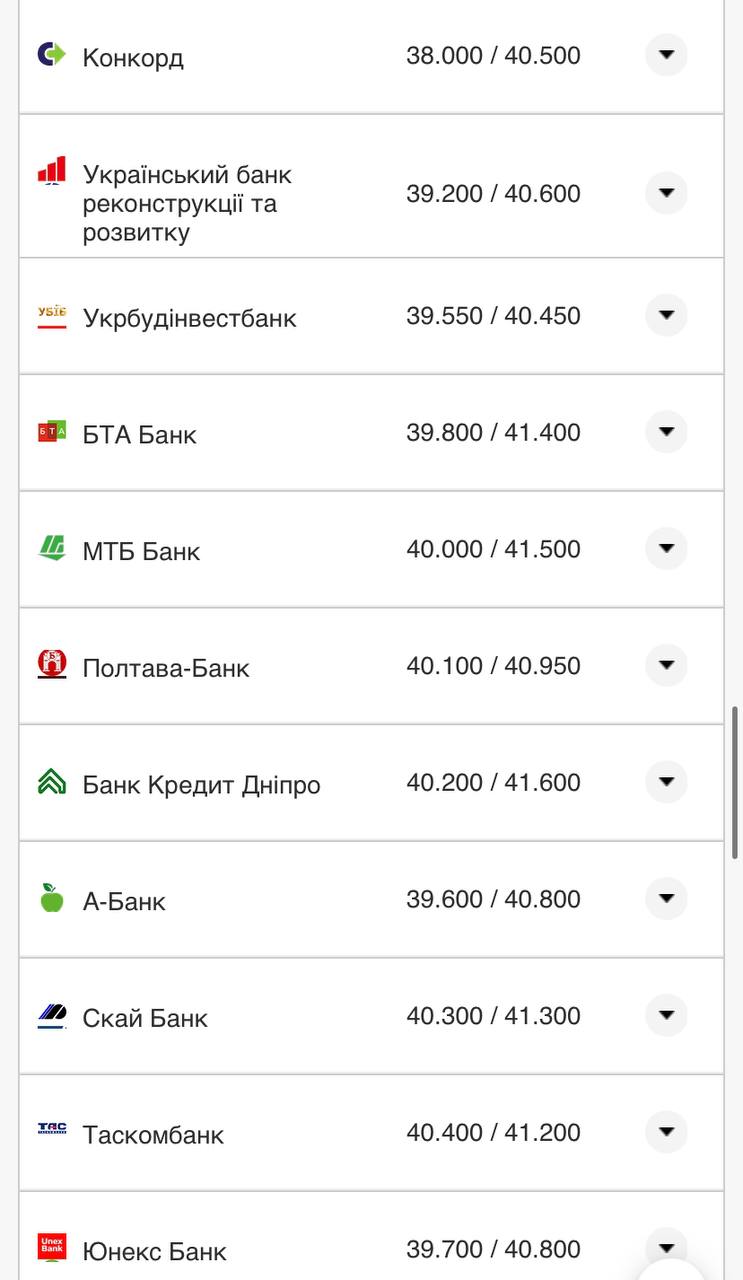Select the МТБ Банк rate 40.000 / 41.500
The height and width of the screenshot is (1280, 743).
(493, 549)
